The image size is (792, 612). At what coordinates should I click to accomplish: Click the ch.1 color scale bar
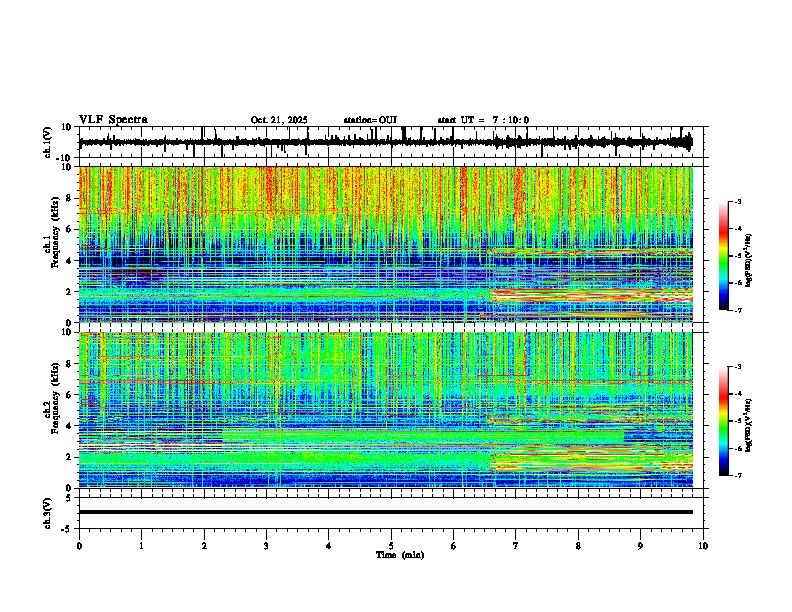(x=724, y=256)
